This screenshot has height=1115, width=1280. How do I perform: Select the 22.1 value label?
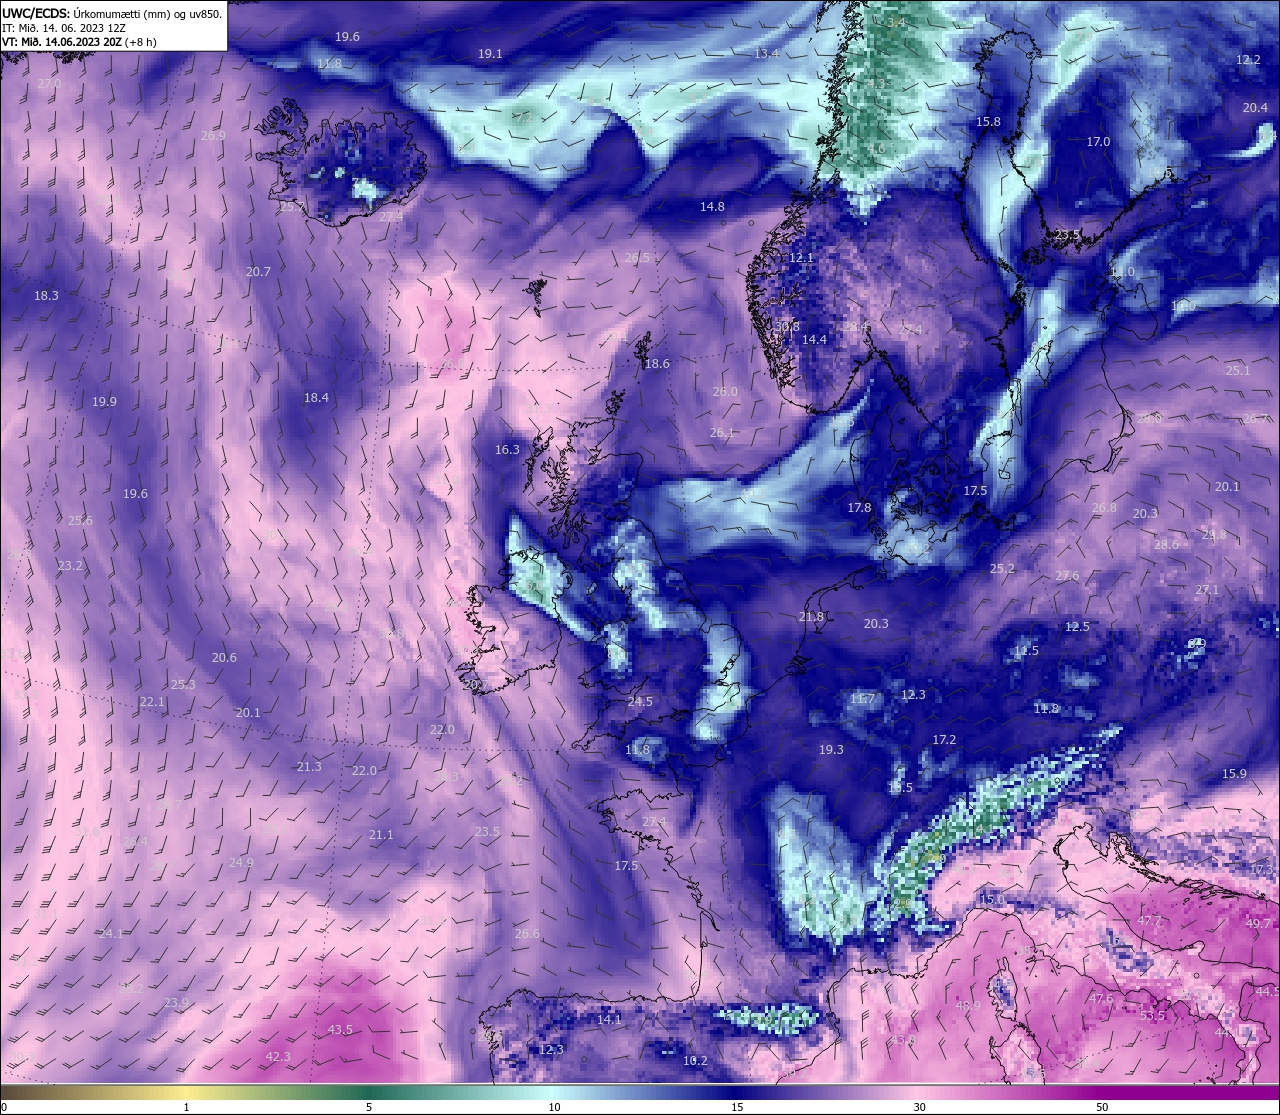click(x=152, y=702)
